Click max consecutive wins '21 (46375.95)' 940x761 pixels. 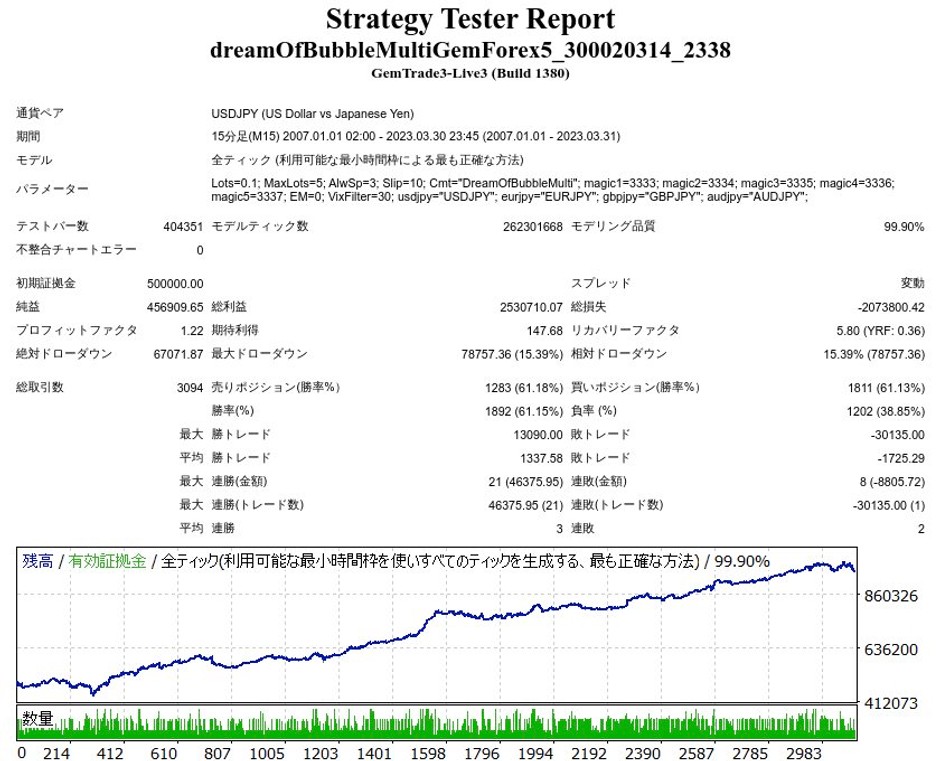[526, 482]
